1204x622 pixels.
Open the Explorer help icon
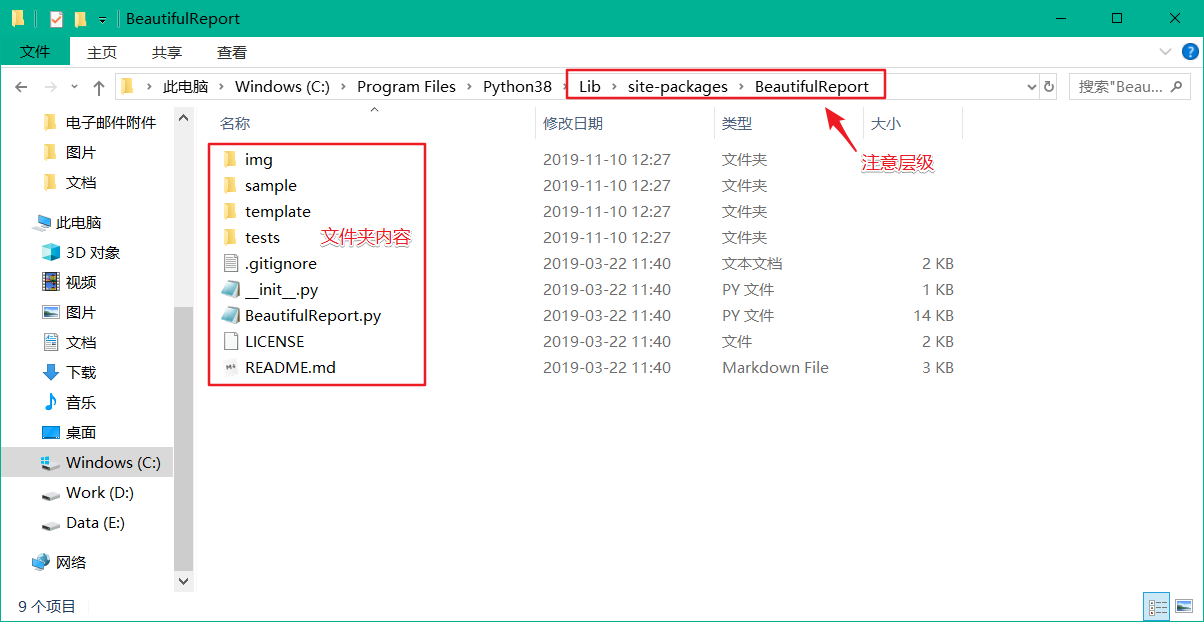1191,52
